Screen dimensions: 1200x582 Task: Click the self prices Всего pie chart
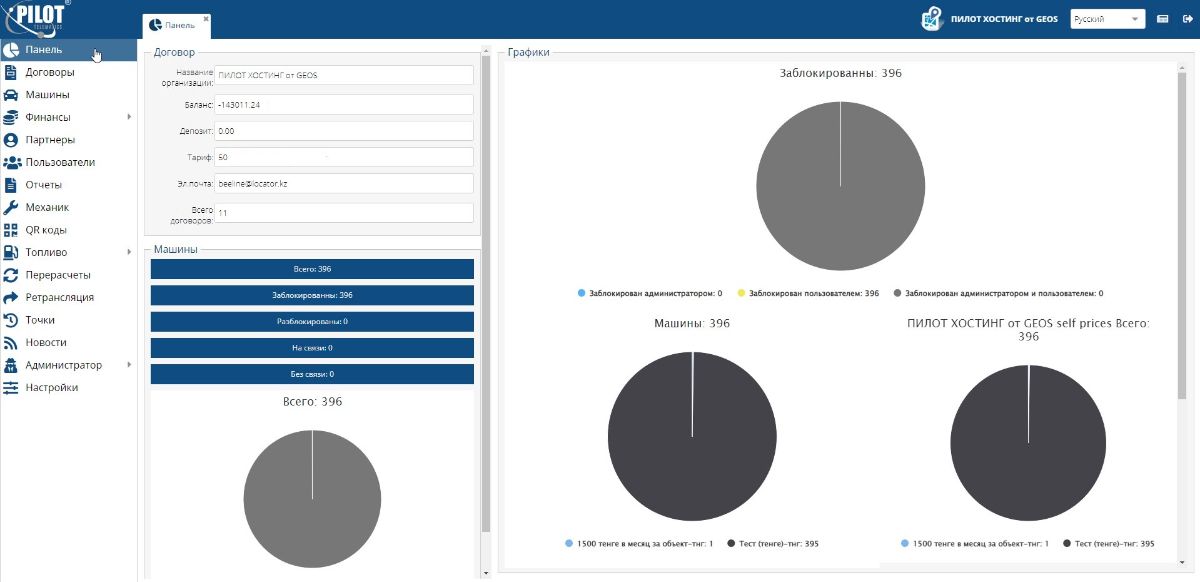[x=1029, y=443]
